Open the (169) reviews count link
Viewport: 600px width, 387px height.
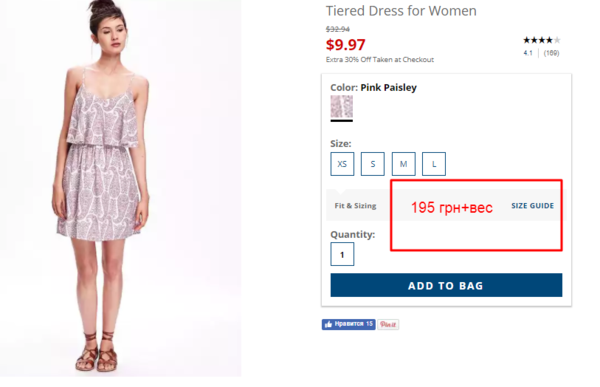pyautogui.click(x=551, y=53)
